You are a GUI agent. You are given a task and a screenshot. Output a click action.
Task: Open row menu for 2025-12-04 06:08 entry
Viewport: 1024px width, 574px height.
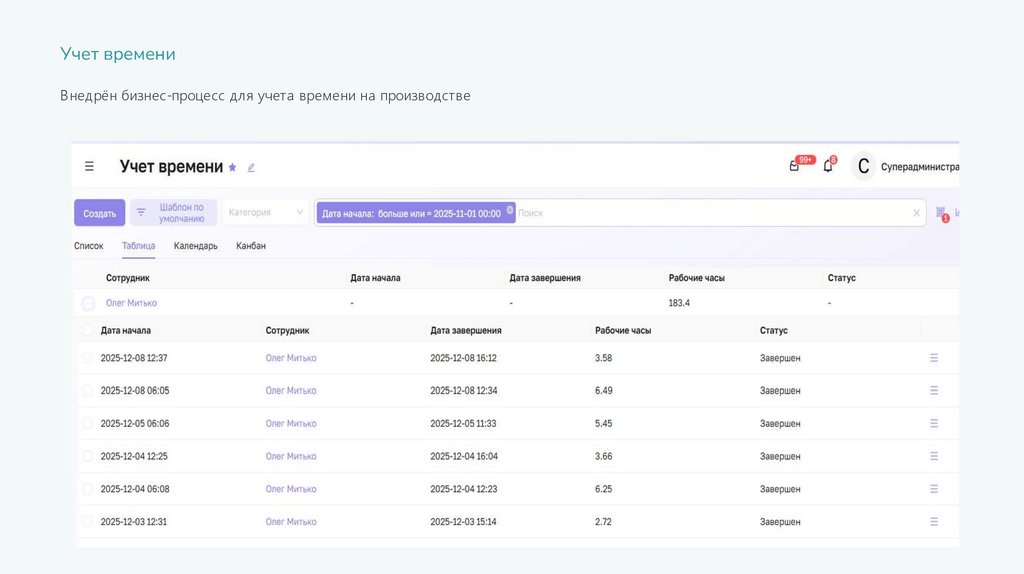coord(934,489)
